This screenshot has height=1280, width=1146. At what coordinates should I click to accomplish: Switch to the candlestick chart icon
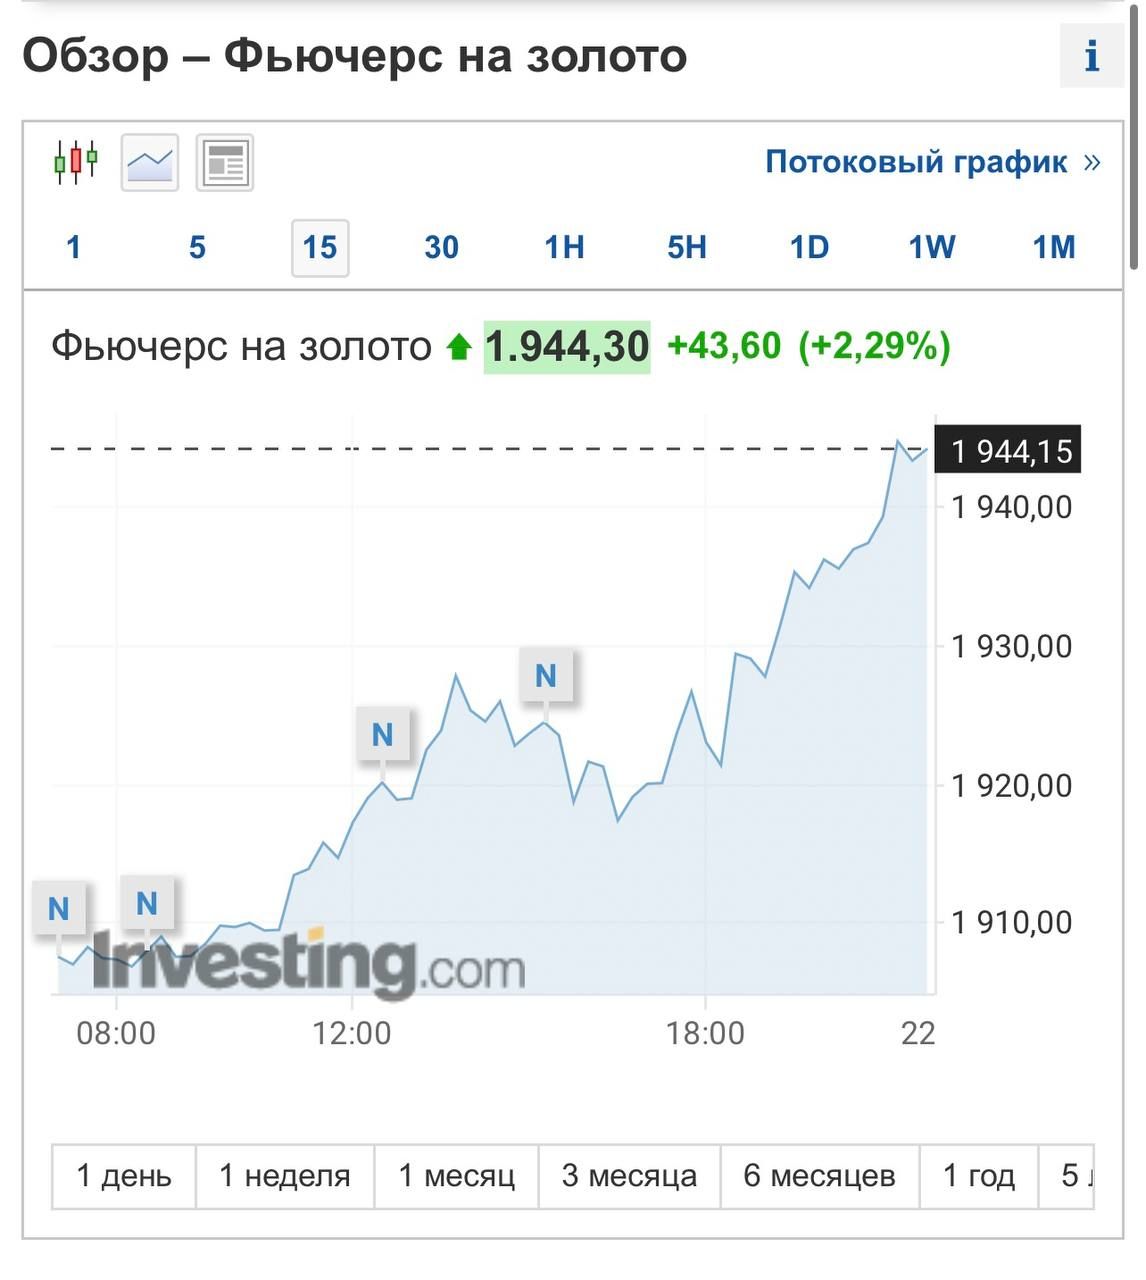coord(76,162)
